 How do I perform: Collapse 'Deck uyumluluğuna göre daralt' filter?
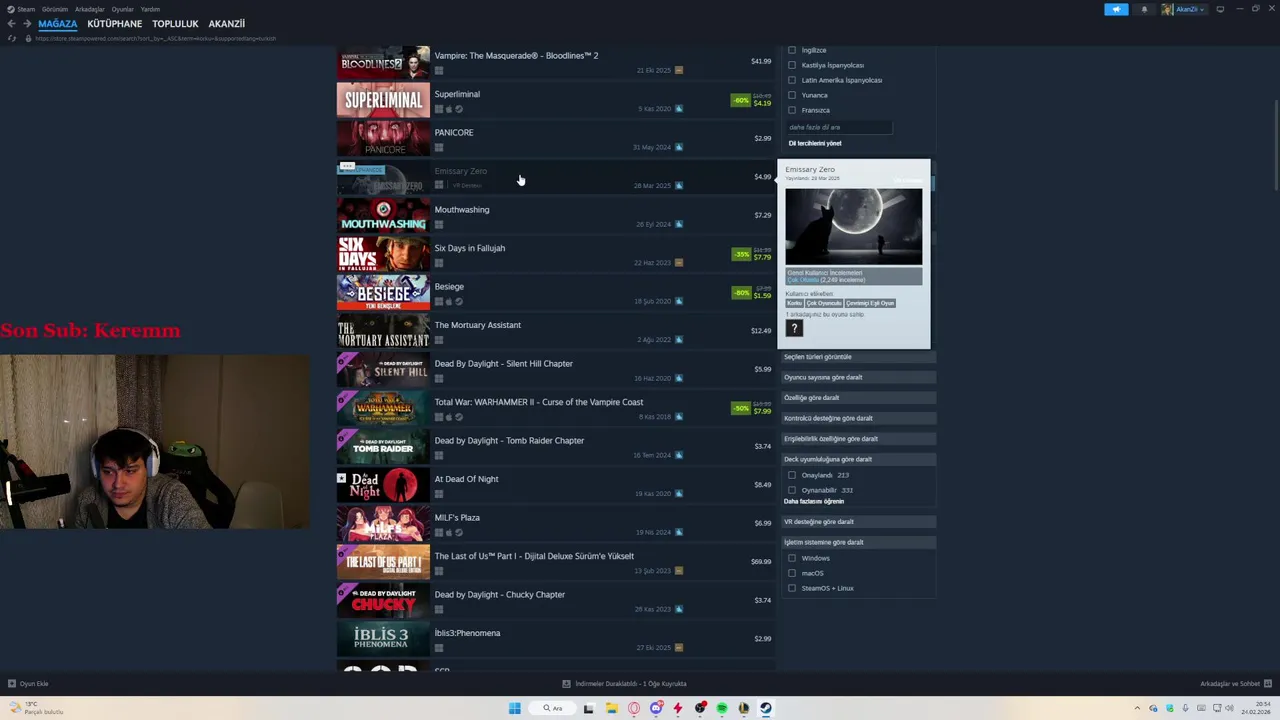point(858,459)
